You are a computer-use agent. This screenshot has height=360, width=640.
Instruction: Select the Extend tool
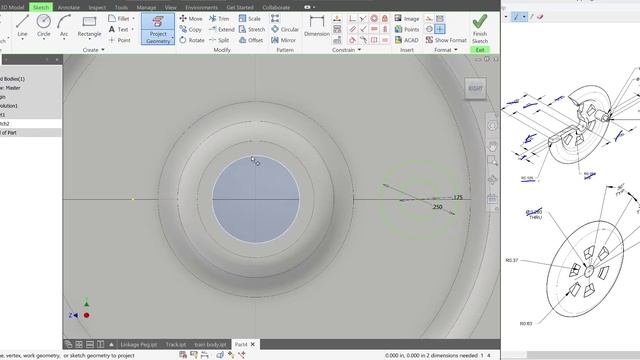point(221,29)
